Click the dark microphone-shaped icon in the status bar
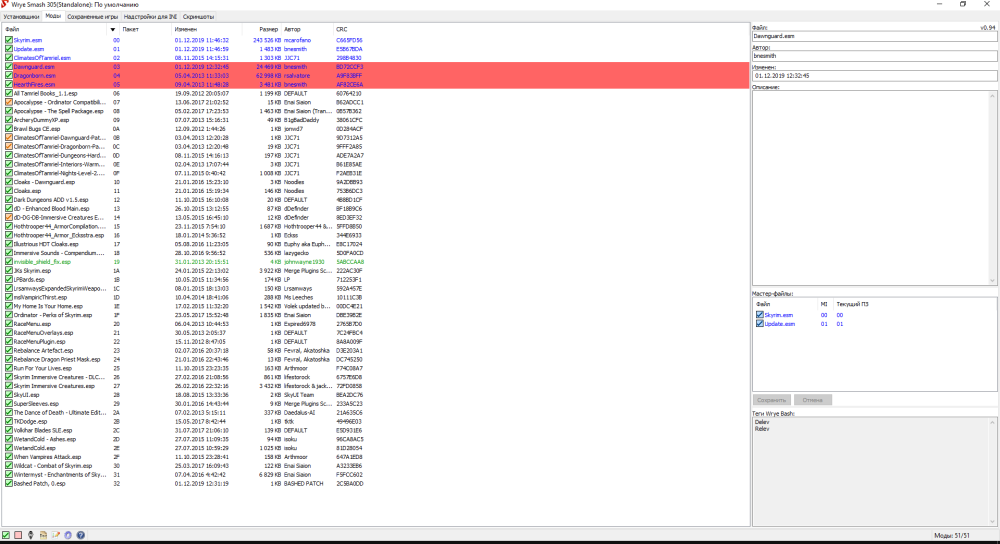 (x=31, y=535)
